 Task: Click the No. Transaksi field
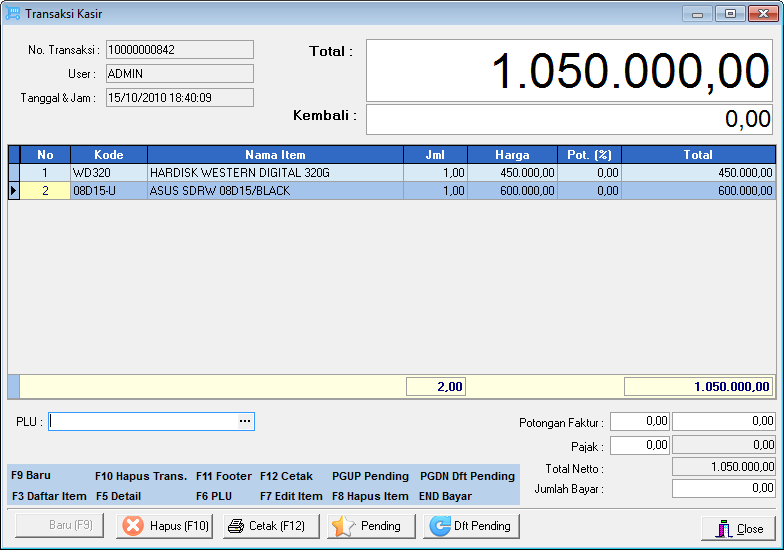180,50
